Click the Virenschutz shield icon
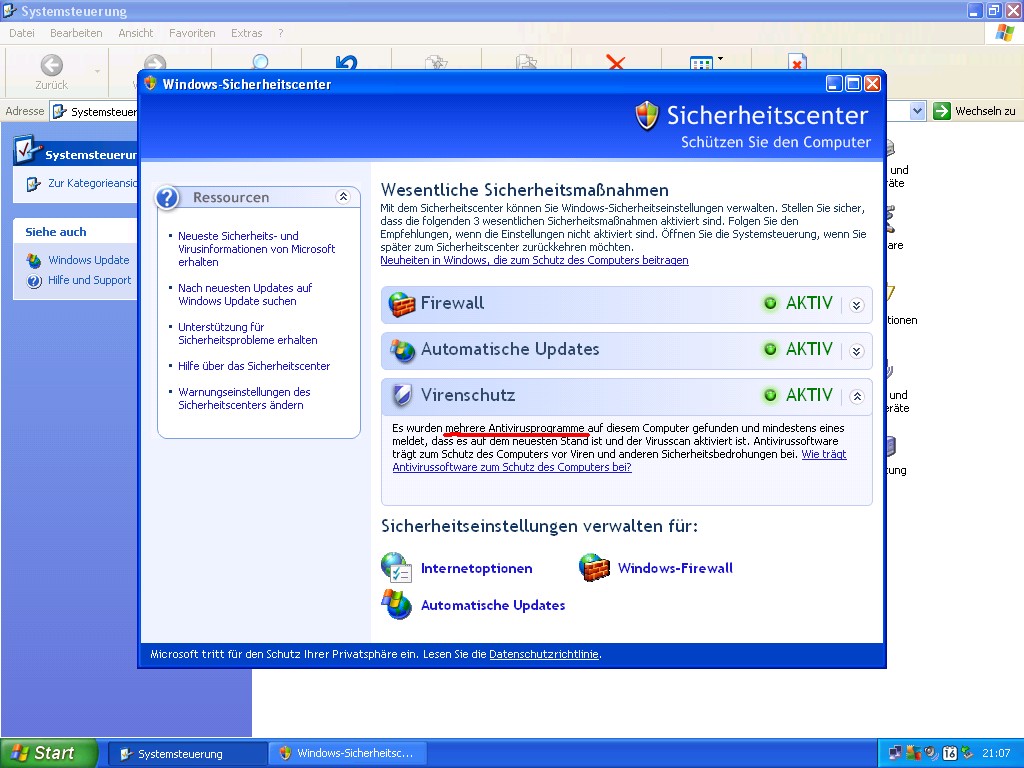Viewport: 1024px width, 768px height. pyautogui.click(x=402, y=396)
